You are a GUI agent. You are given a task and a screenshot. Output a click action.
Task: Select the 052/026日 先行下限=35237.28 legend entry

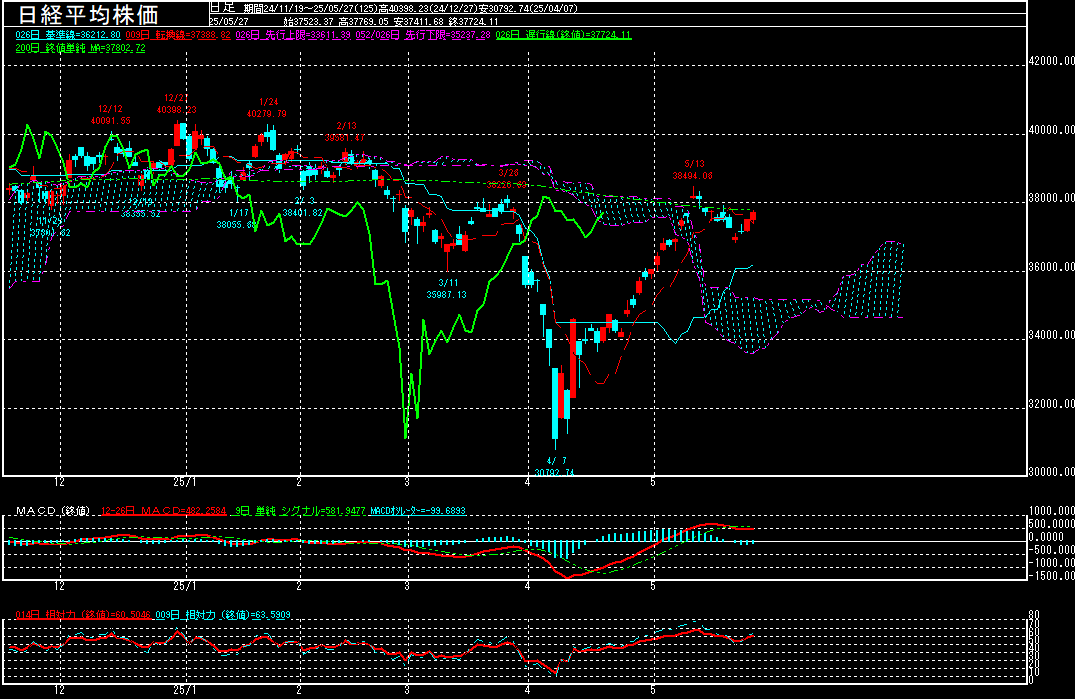tap(423, 35)
